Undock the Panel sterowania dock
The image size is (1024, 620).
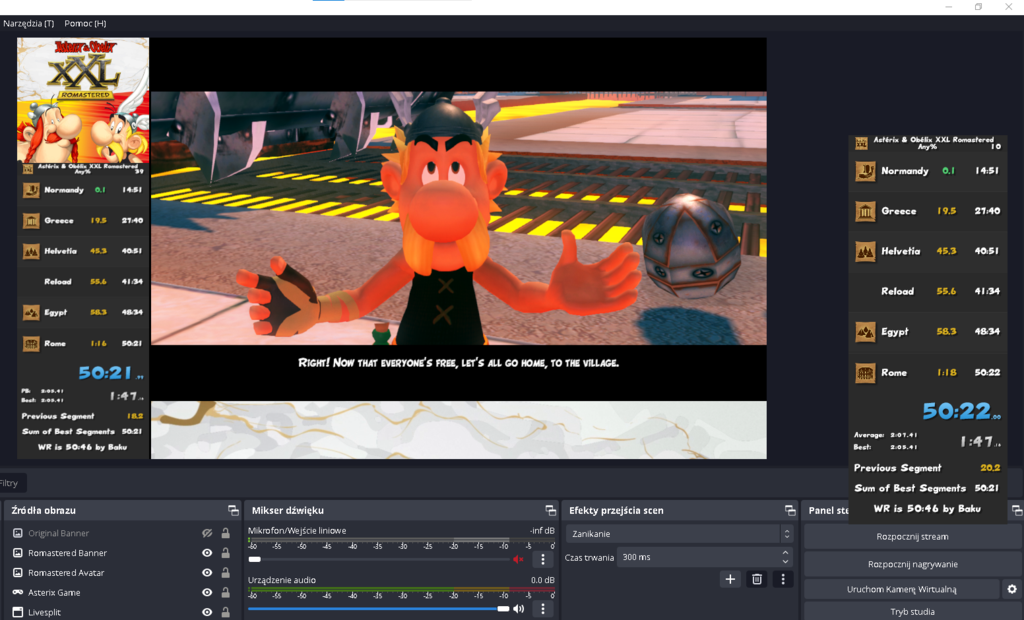[1017, 510]
